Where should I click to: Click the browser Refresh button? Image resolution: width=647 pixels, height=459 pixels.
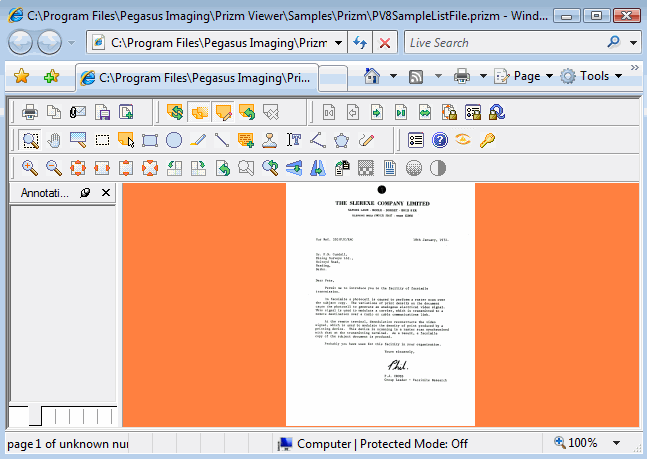point(360,43)
